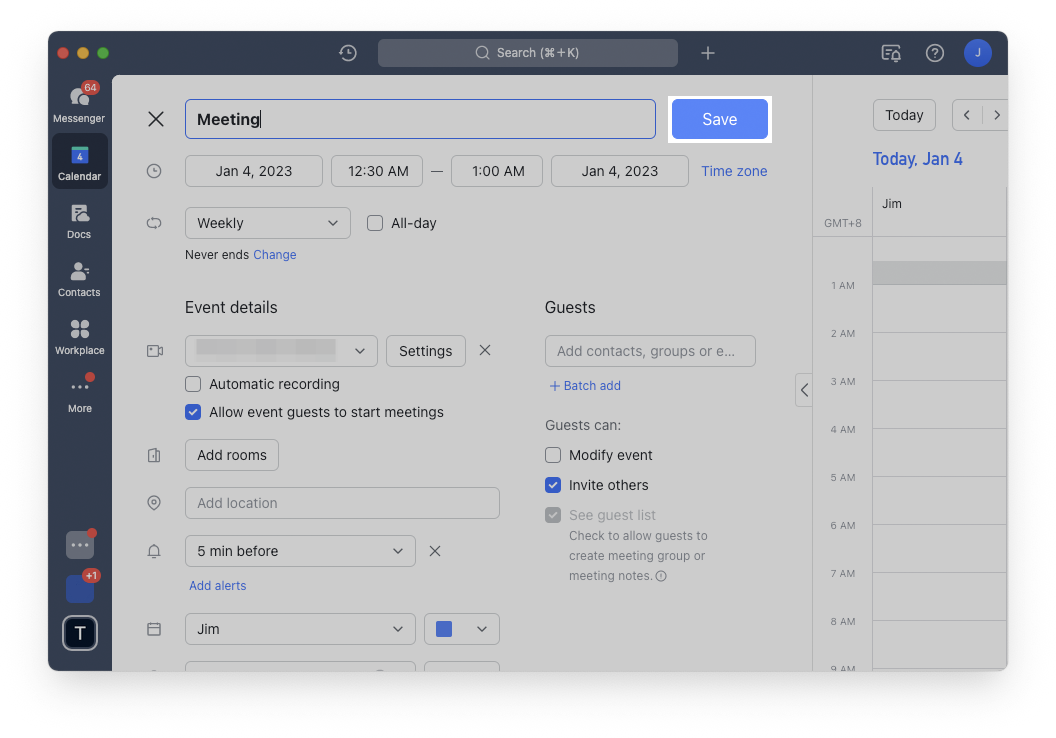
Task: Open the event color swatch picker
Action: [x=461, y=629]
